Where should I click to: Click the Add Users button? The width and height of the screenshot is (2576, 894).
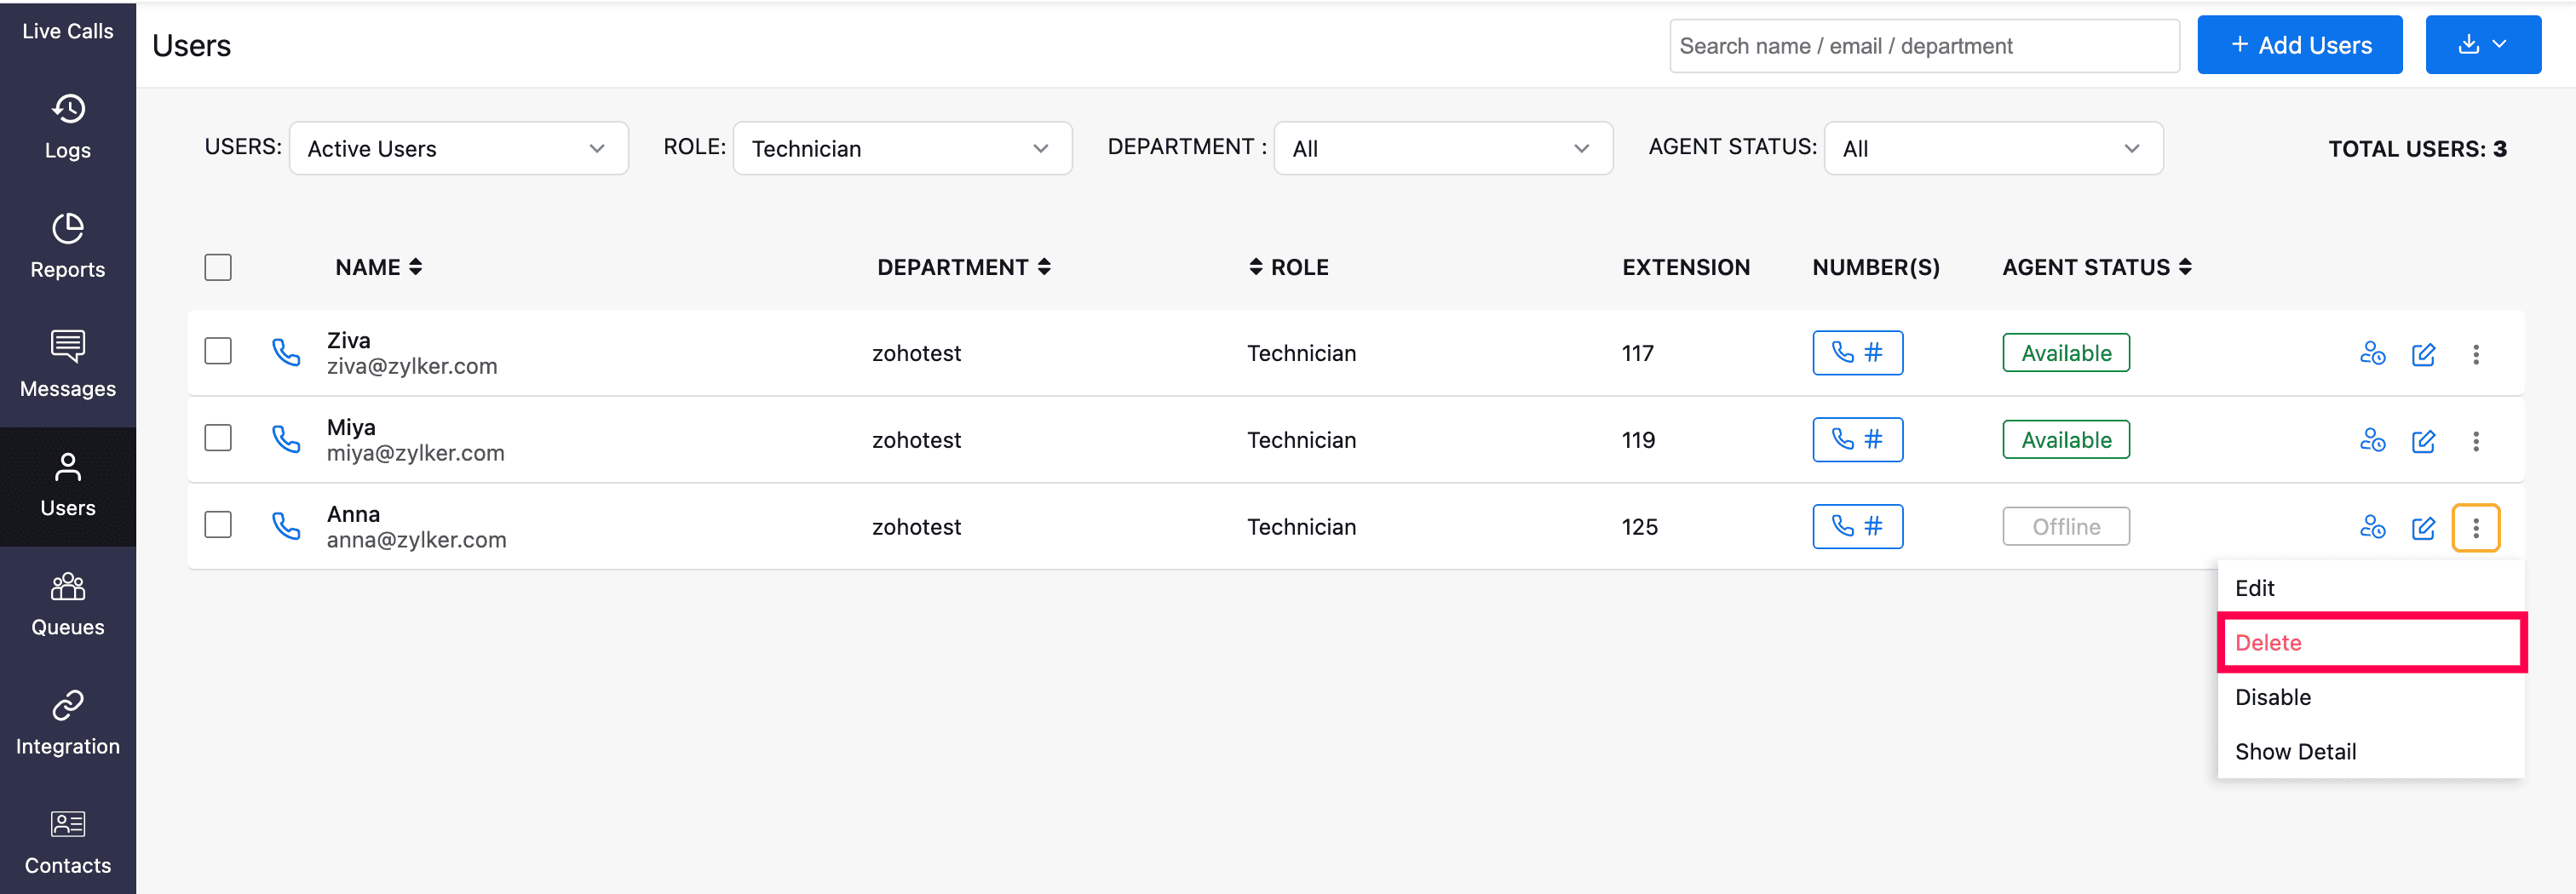2299,46
